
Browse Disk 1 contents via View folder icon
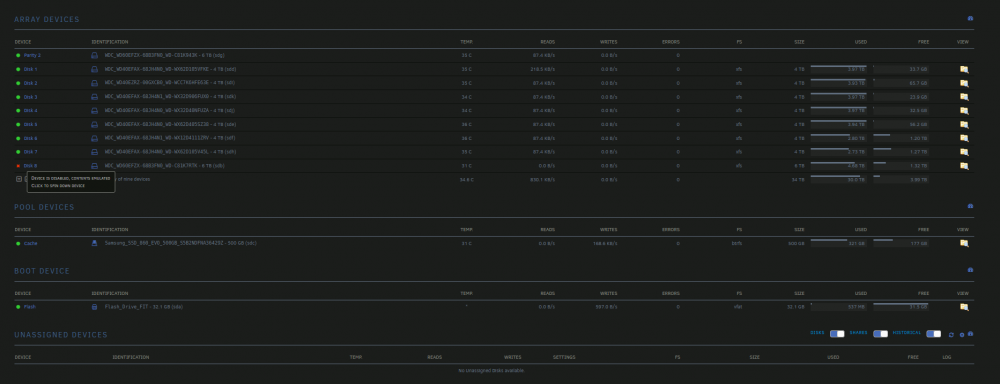coord(964,70)
